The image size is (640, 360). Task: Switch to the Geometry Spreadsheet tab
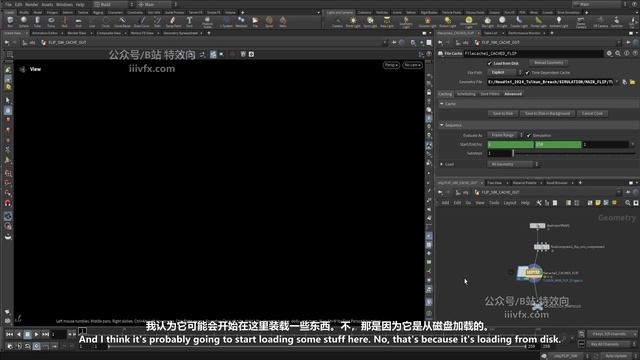(x=180, y=33)
